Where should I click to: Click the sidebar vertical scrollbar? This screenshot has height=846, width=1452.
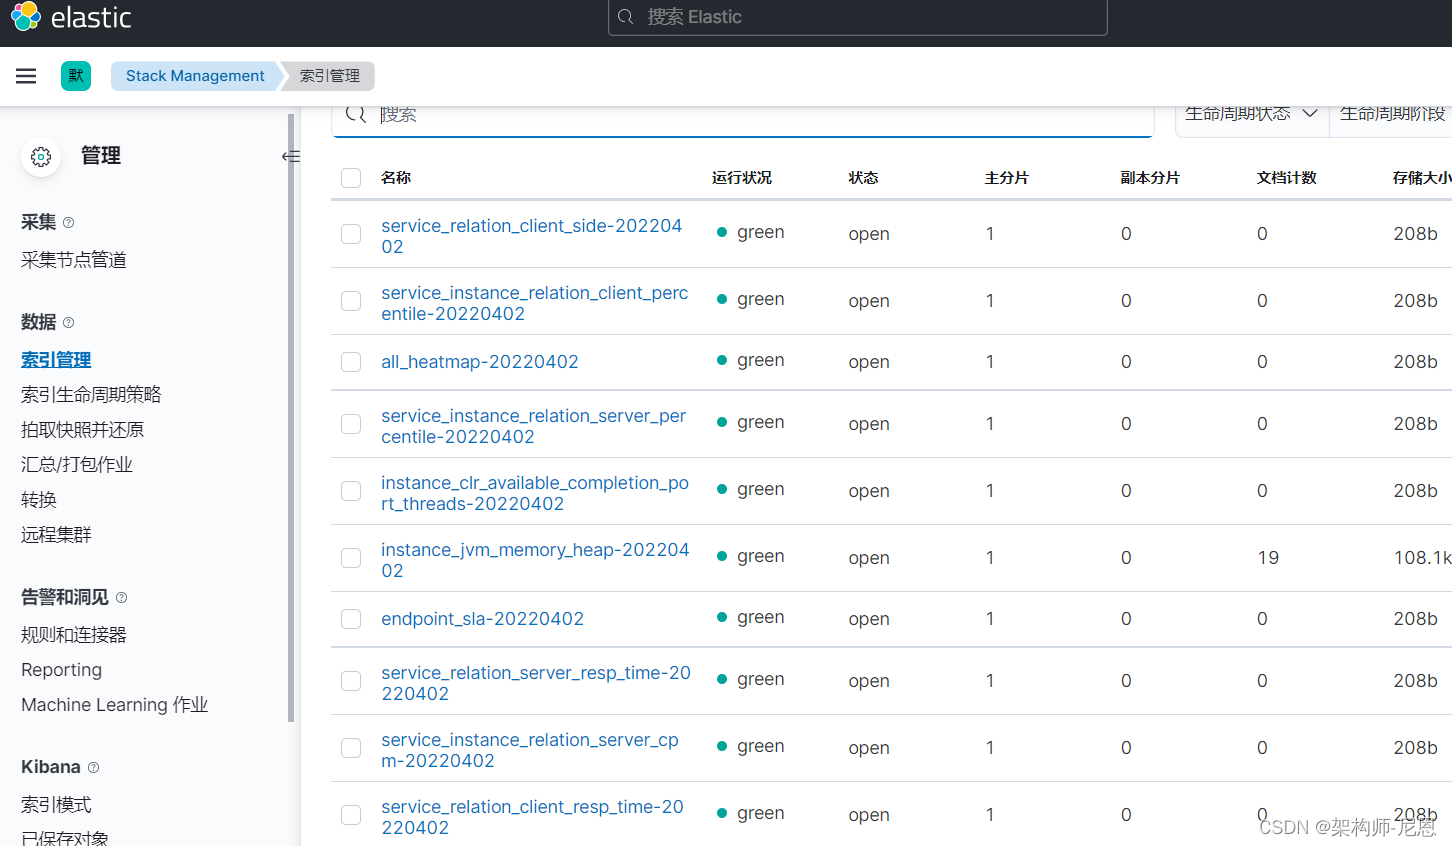pos(291,417)
